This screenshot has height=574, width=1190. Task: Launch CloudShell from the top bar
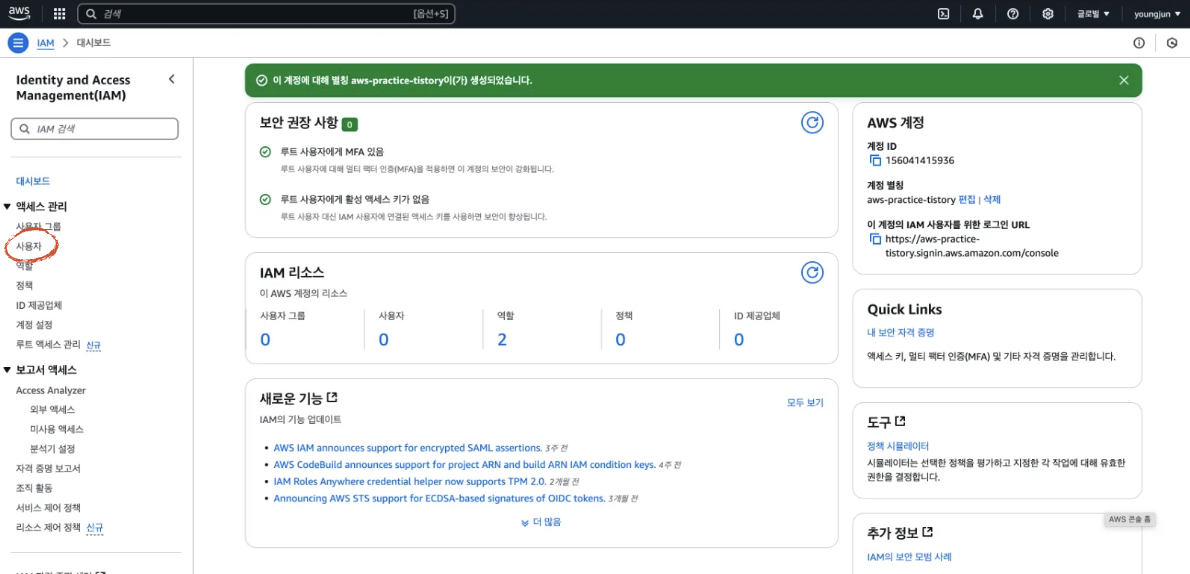click(x=944, y=14)
